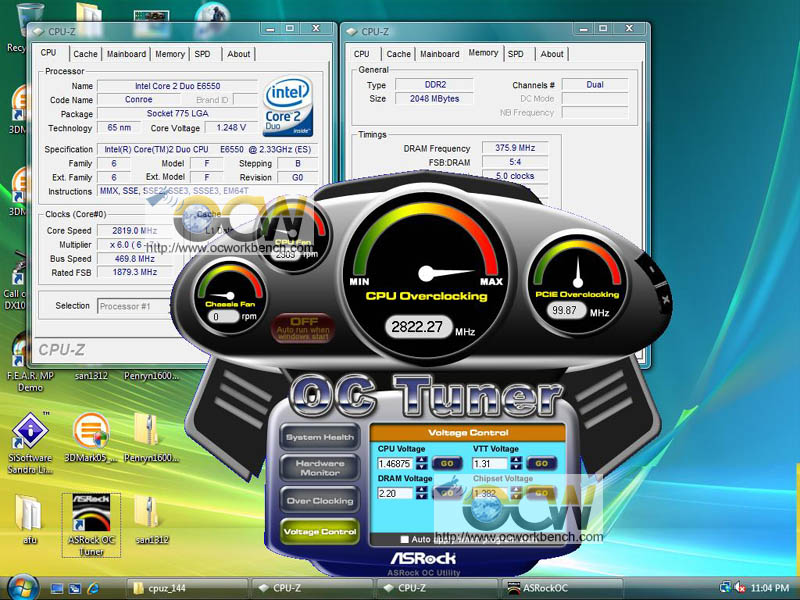
Task: Click the muted volume tray icon
Action: [739, 588]
